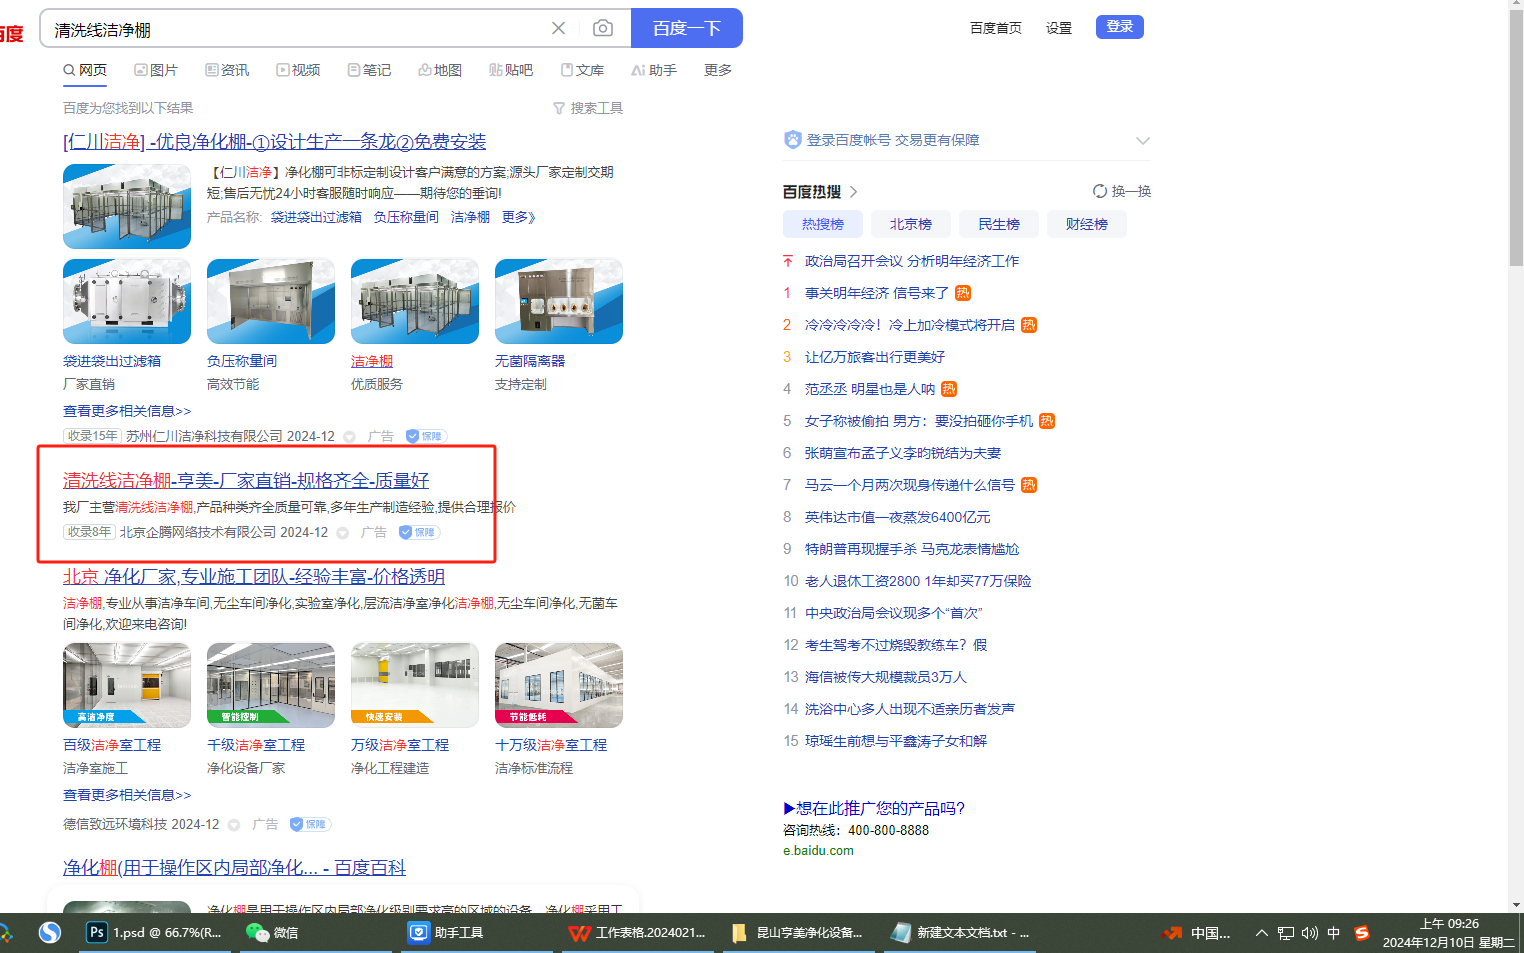Click 万级洁净室工程 thumbnail image
1524x953 pixels.
pos(415,685)
